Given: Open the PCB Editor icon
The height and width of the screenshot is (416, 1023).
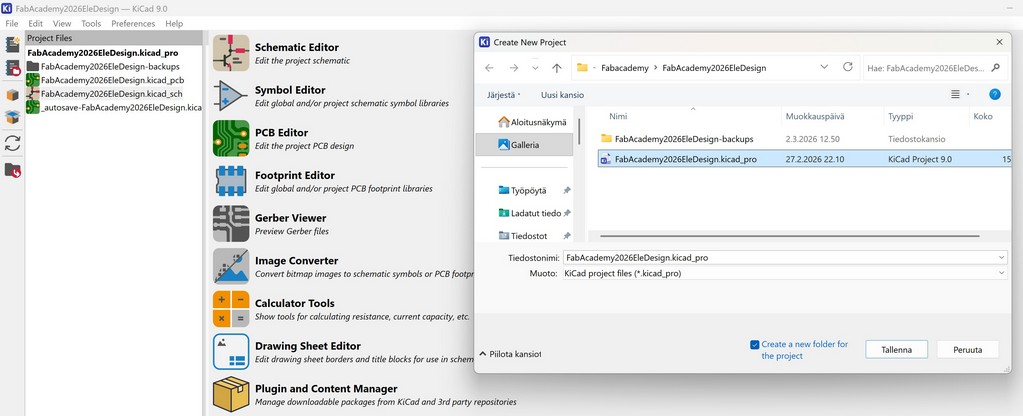Looking at the screenshot, I should 231,139.
